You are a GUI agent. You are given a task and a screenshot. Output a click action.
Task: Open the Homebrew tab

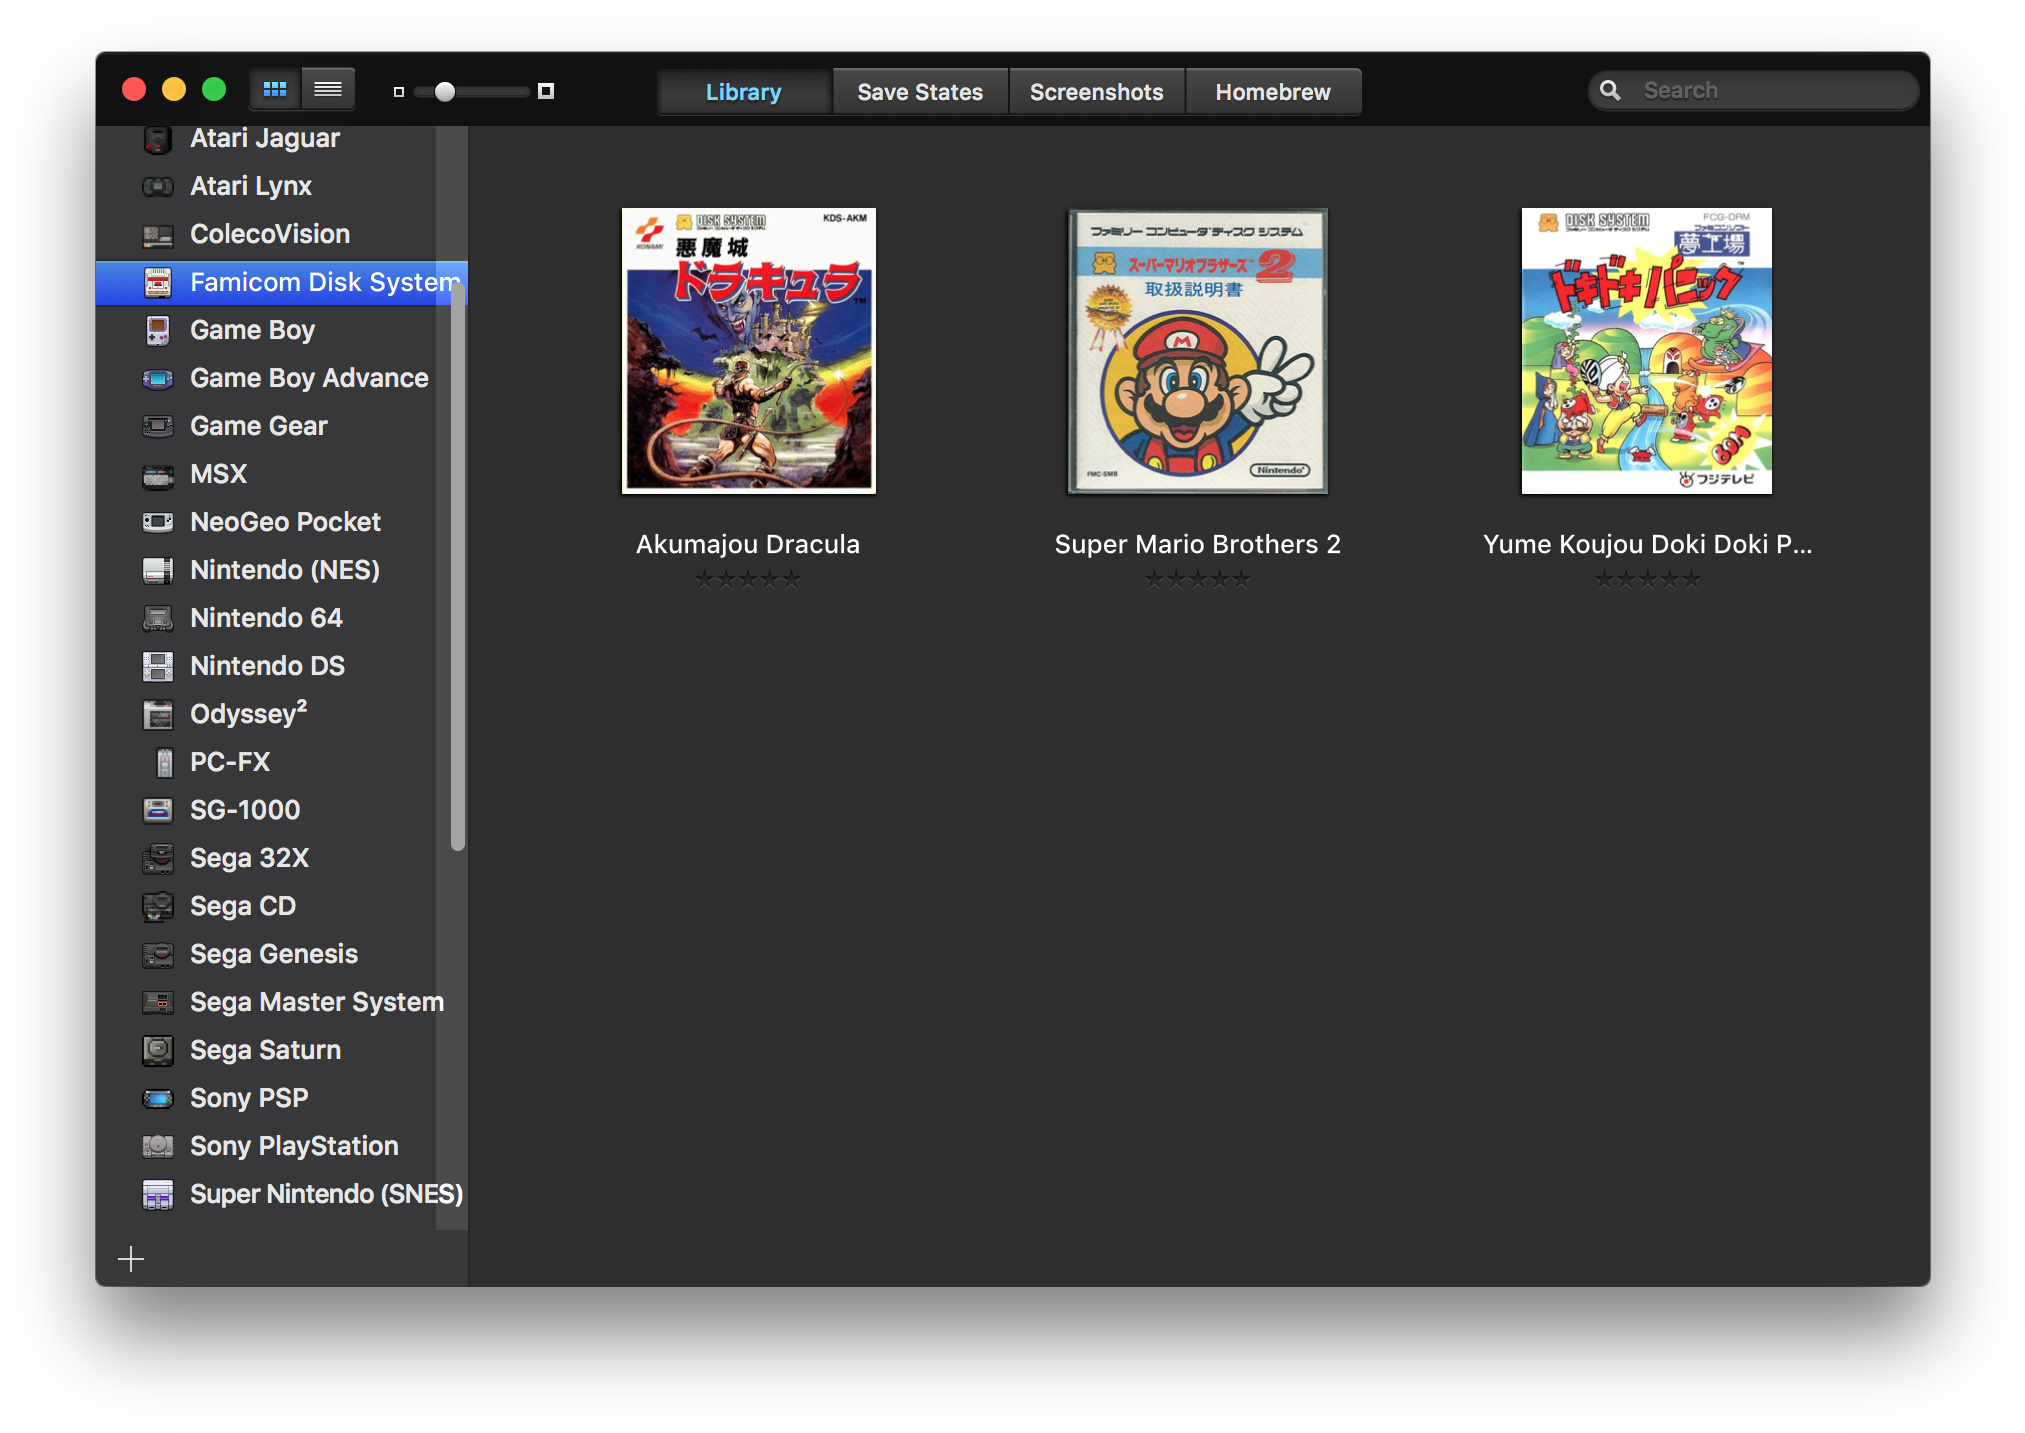1272,92
